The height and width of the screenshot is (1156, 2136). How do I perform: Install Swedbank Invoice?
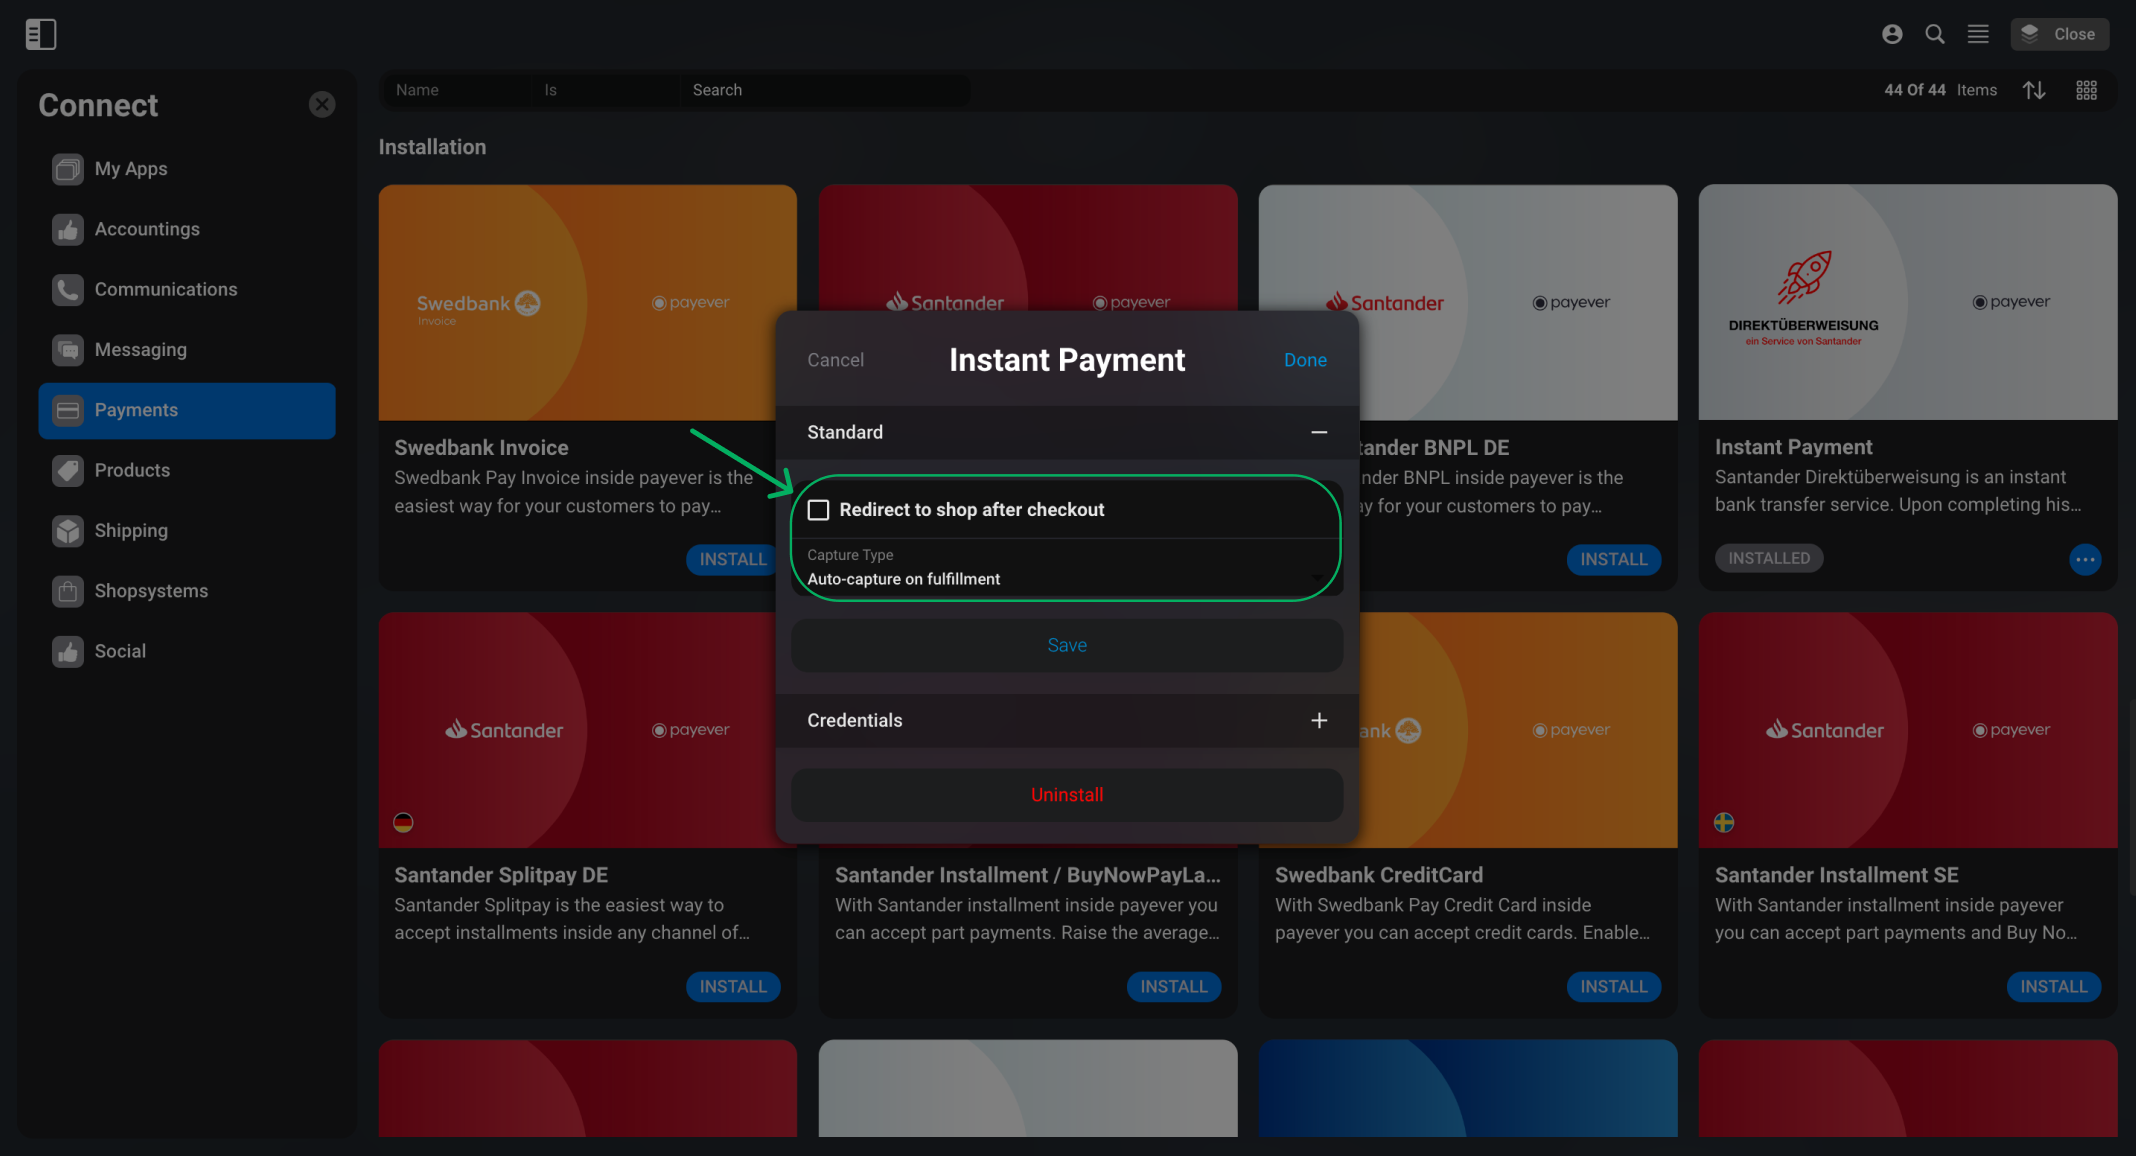732,559
